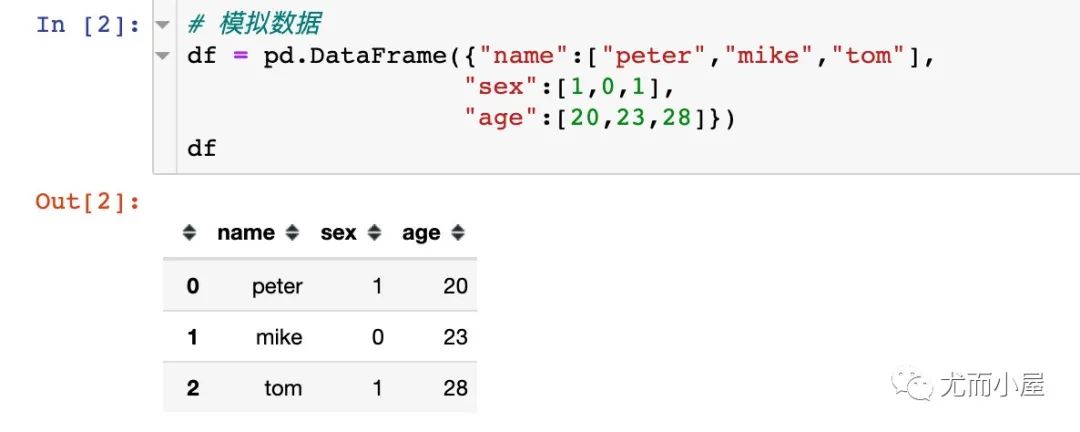Click the name column header
The width and height of the screenshot is (1080, 432).
[x=246, y=233]
